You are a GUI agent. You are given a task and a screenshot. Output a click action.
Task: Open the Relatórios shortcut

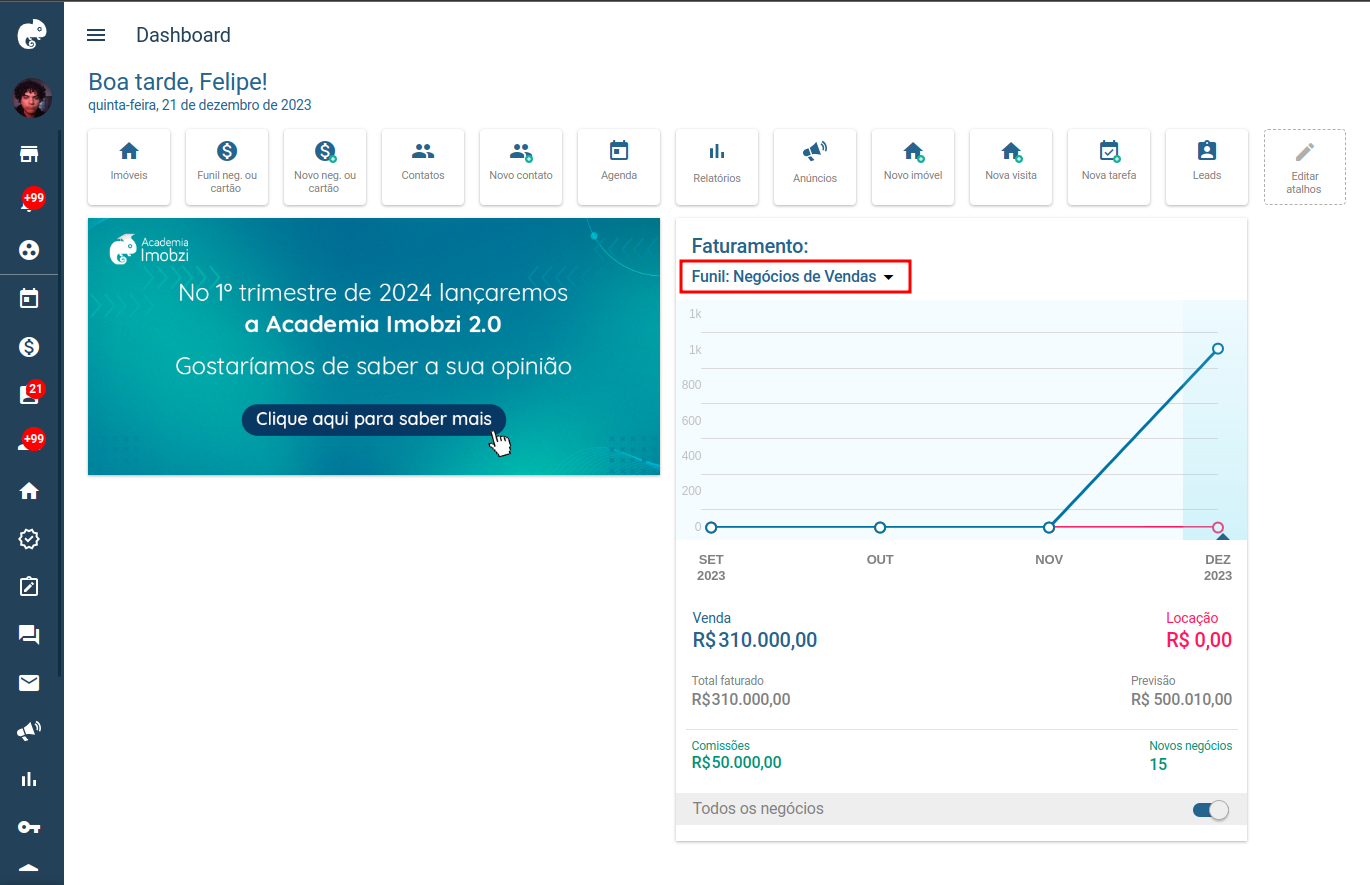(x=717, y=167)
